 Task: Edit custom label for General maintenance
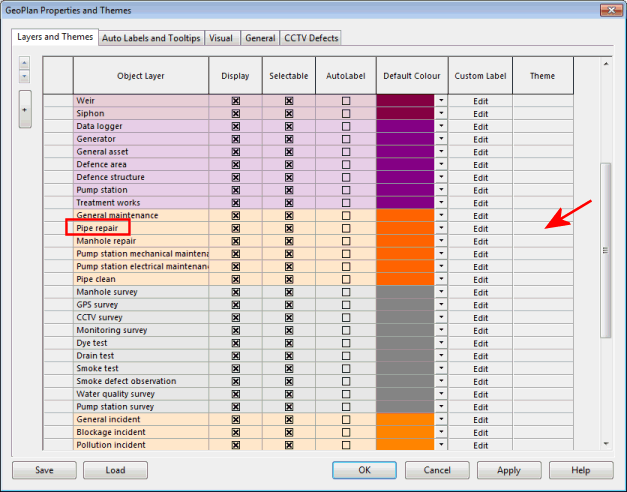pos(480,216)
